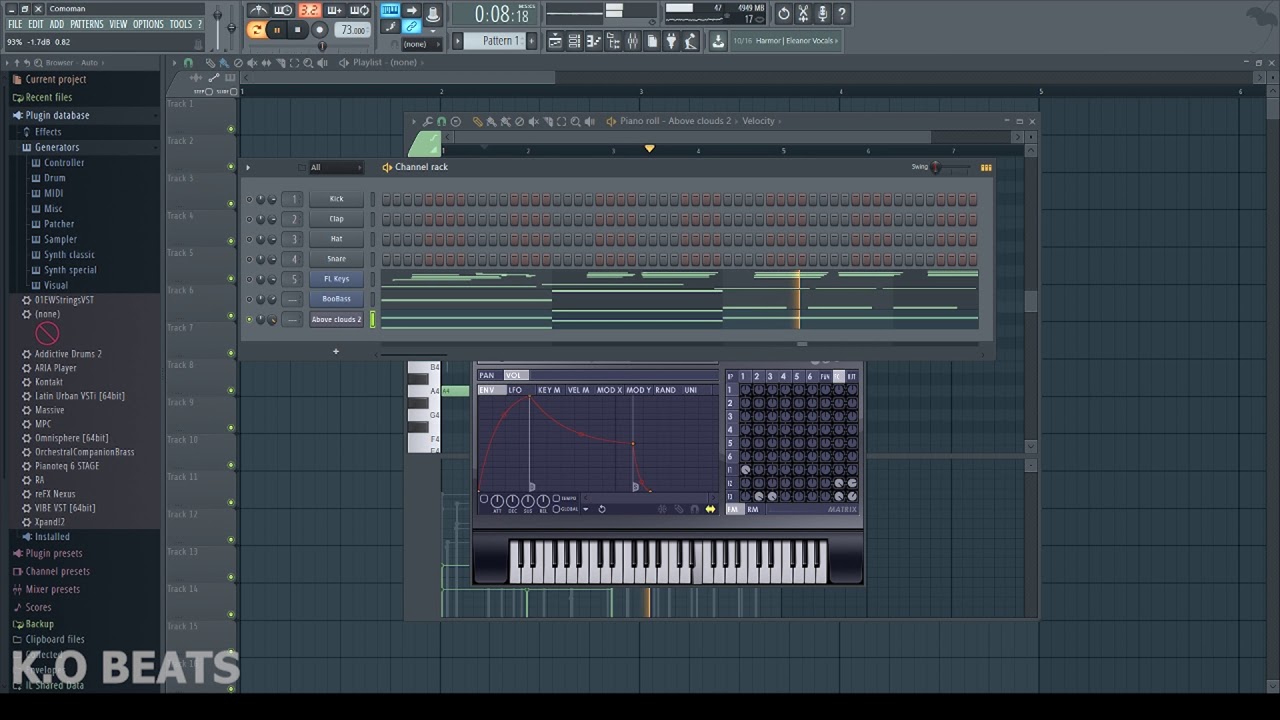The image size is (1280, 720).
Task: Click the Kick channel button
Action: [x=336, y=199]
